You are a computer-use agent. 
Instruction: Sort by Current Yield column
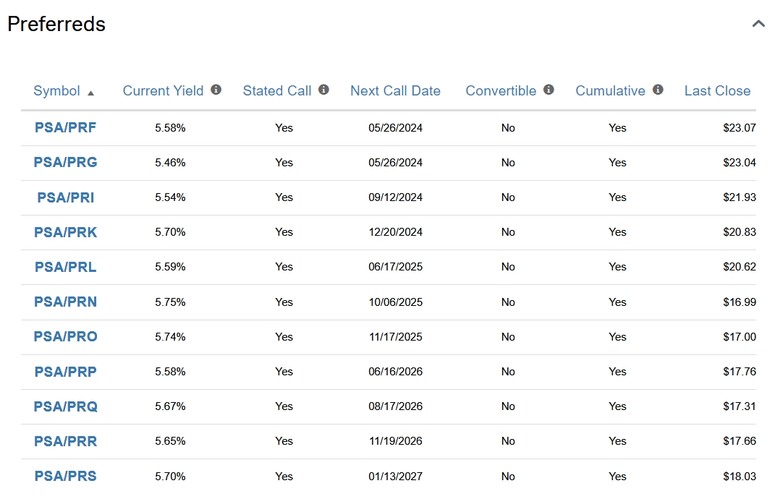[163, 91]
